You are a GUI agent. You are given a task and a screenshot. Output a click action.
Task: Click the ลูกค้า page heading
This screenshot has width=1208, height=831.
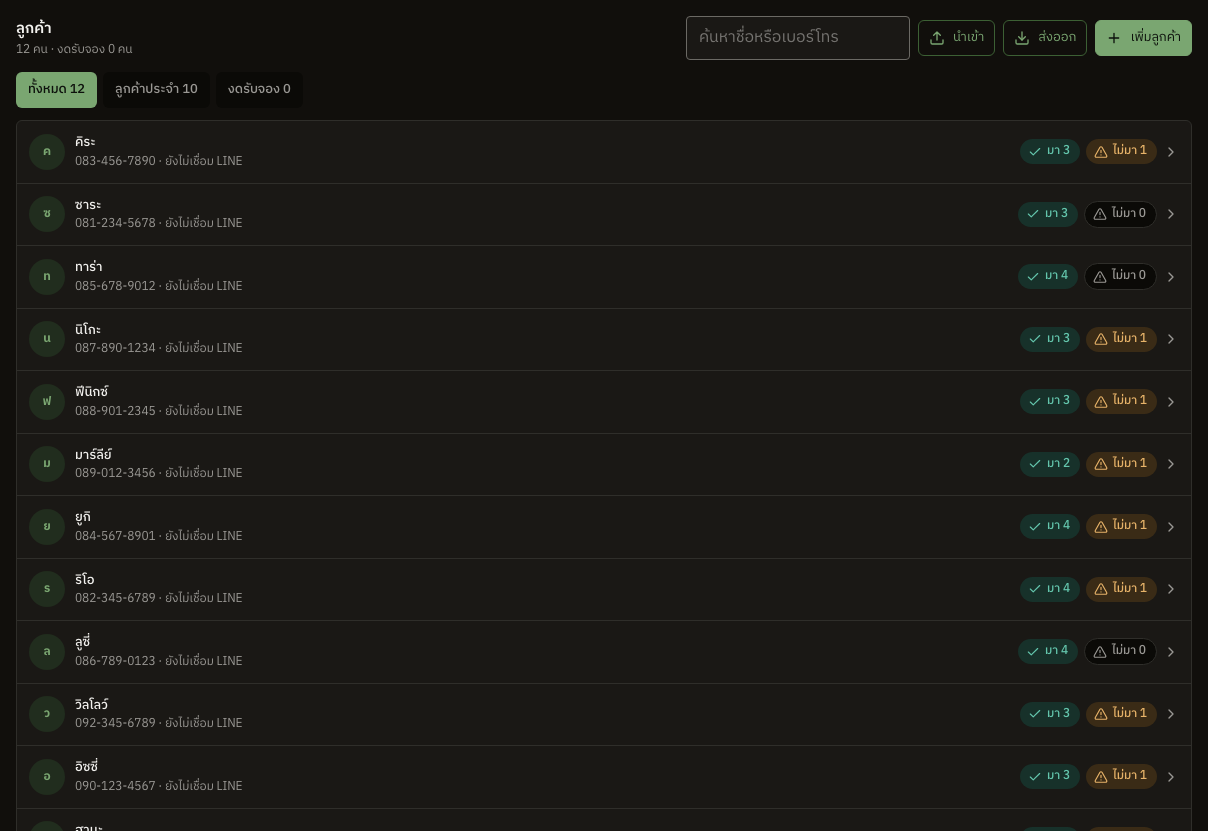(34, 29)
